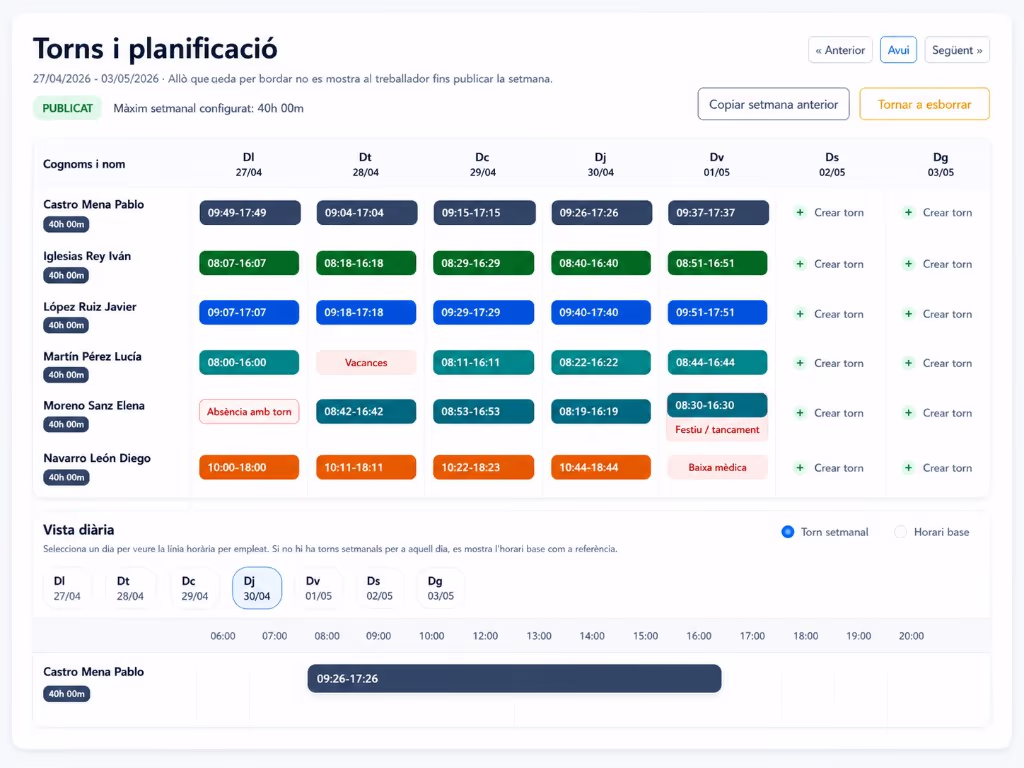Click Copiar setmana anterior button
This screenshot has height=768, width=1024.
click(773, 104)
